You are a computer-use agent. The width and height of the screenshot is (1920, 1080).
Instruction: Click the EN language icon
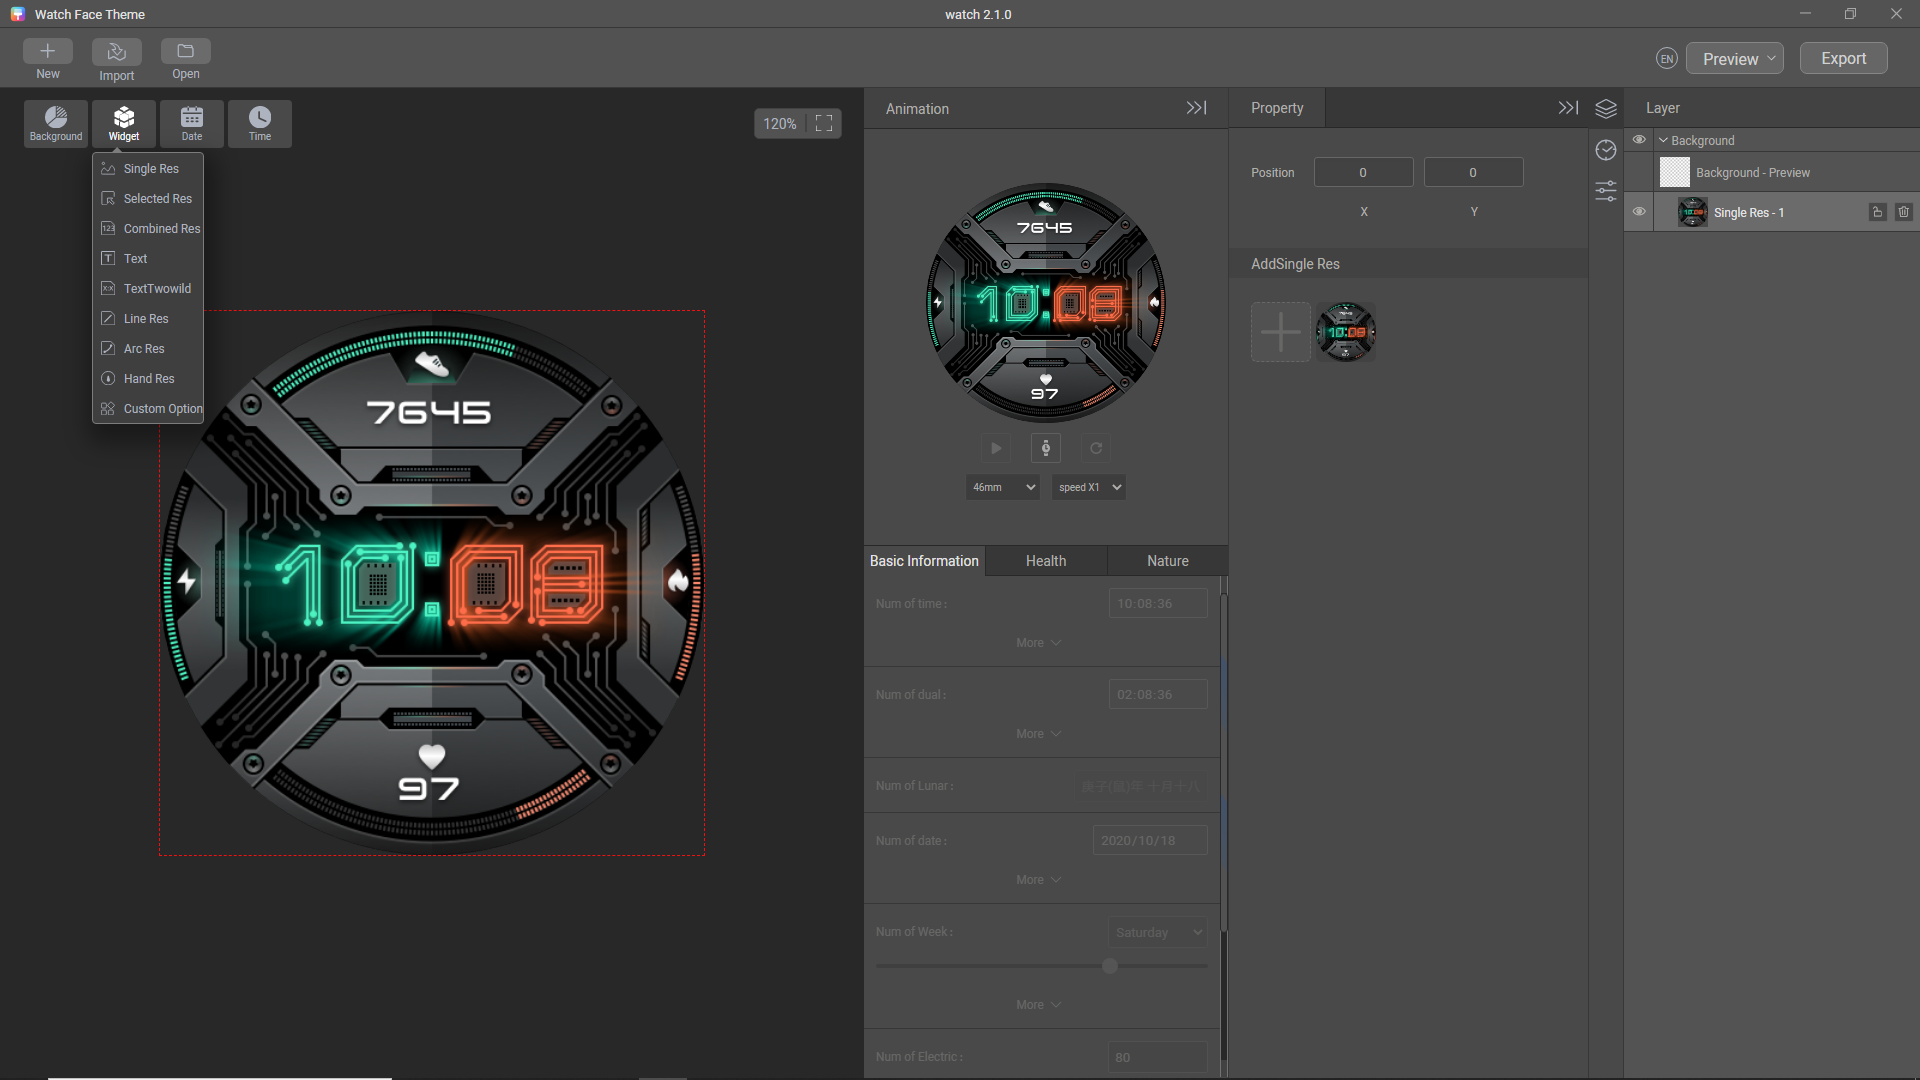[x=1667, y=59]
